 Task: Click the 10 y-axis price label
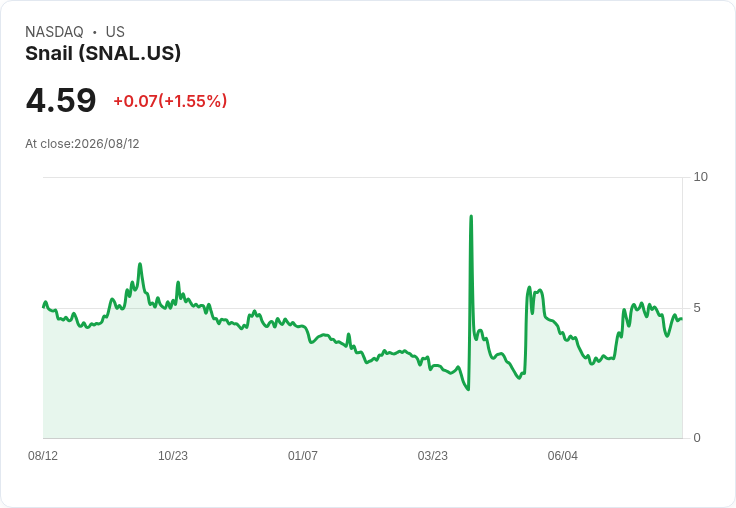700,177
